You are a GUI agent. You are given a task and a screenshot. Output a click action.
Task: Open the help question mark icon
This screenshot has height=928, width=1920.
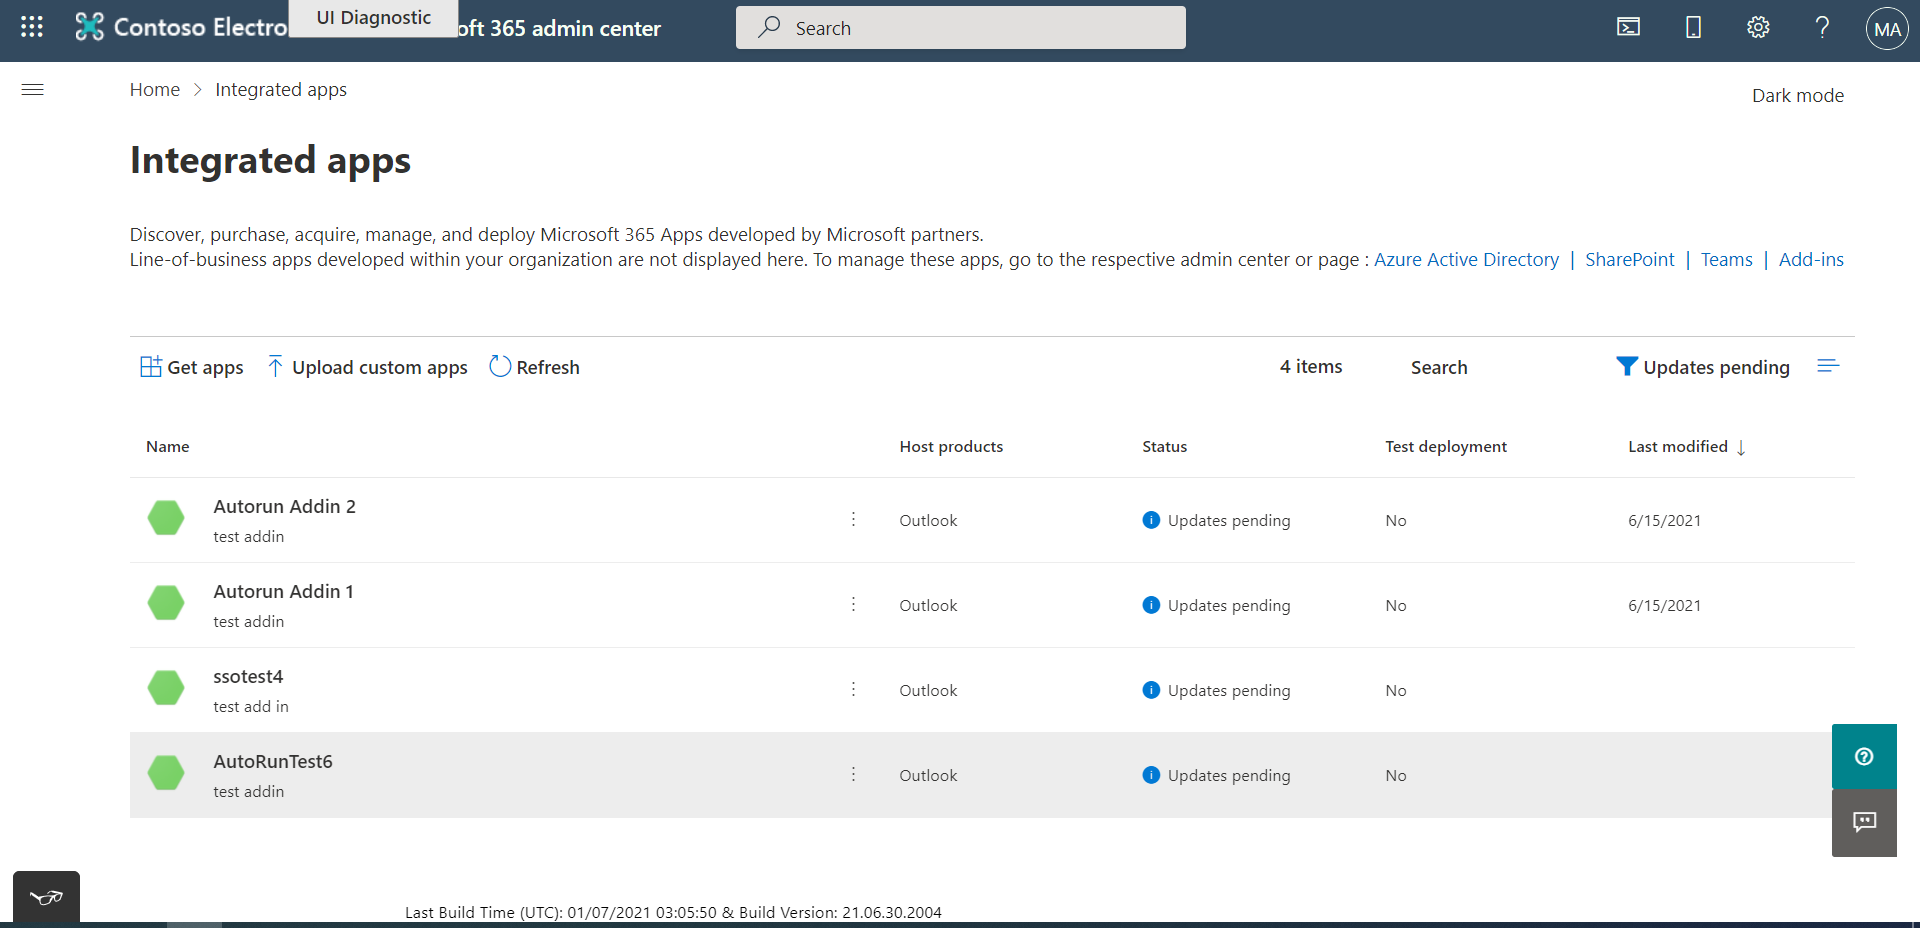point(1822,27)
